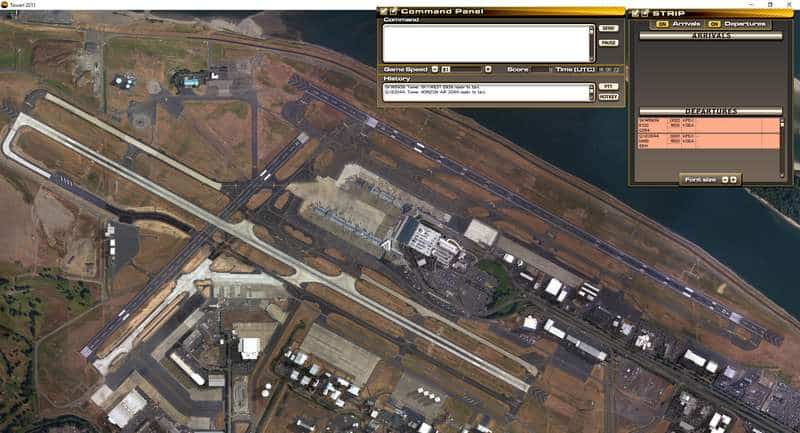The width and height of the screenshot is (800, 433).
Task: Decrease strip Font size with left arrow
Action: (x=724, y=179)
